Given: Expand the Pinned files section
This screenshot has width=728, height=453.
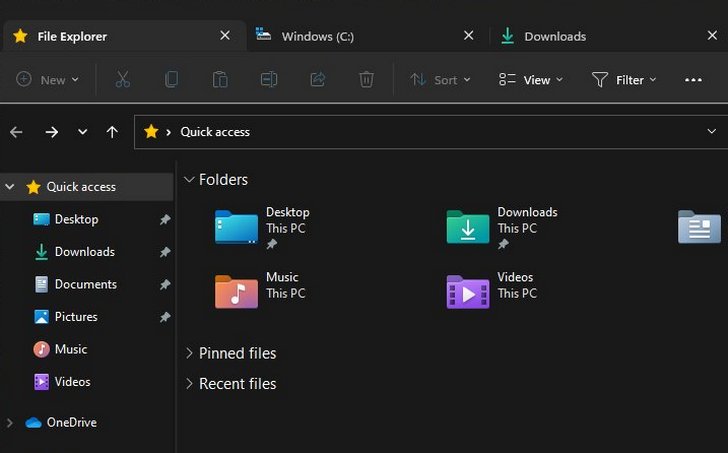Looking at the screenshot, I should coord(189,353).
